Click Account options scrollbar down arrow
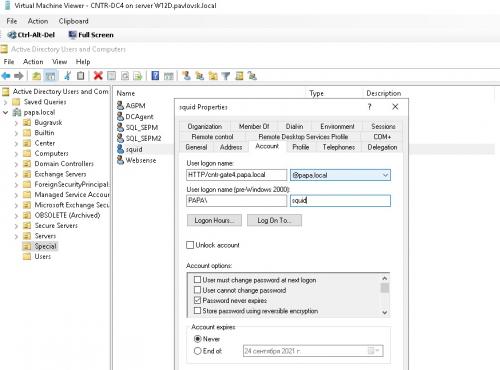Screen dimensions: 500x370 click(385, 312)
